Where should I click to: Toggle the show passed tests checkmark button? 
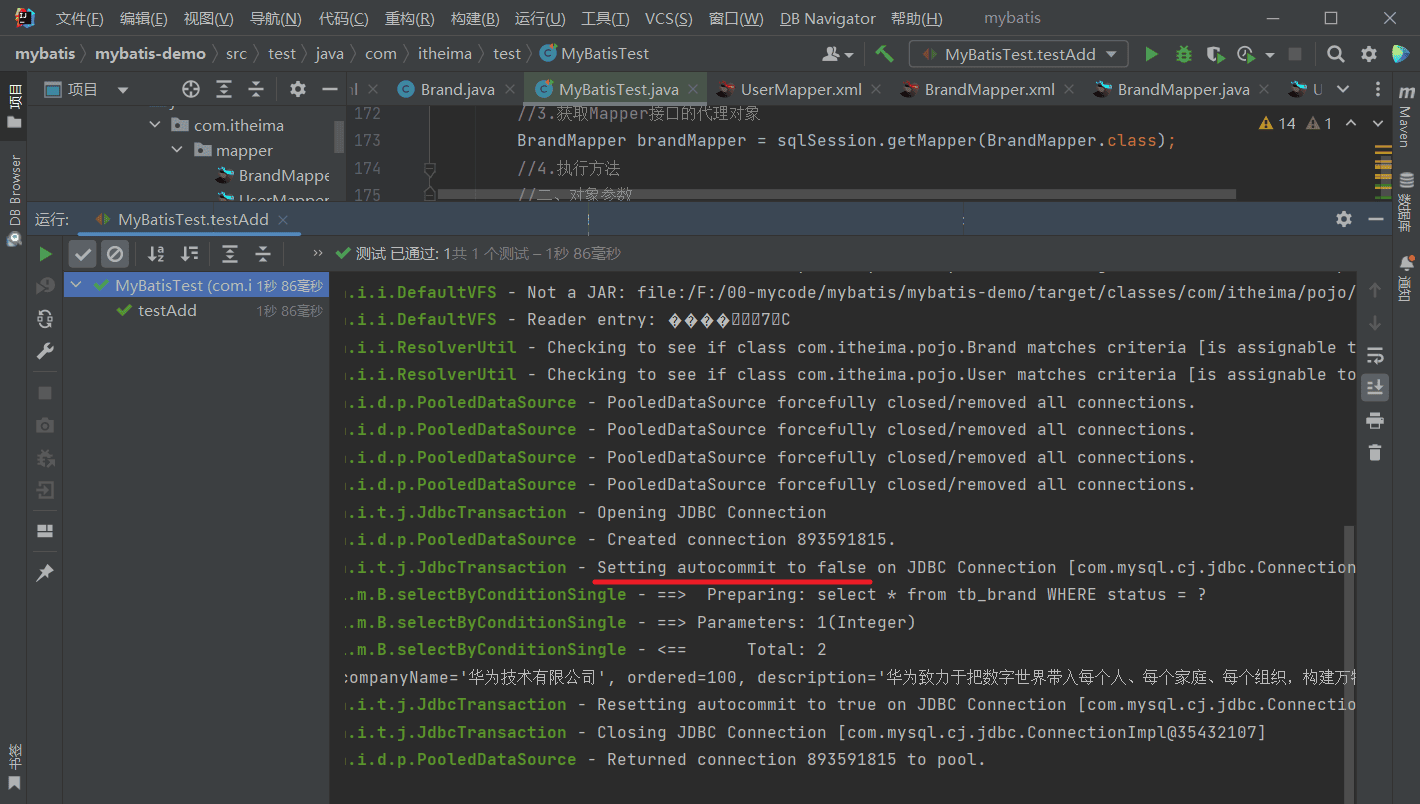tap(83, 254)
